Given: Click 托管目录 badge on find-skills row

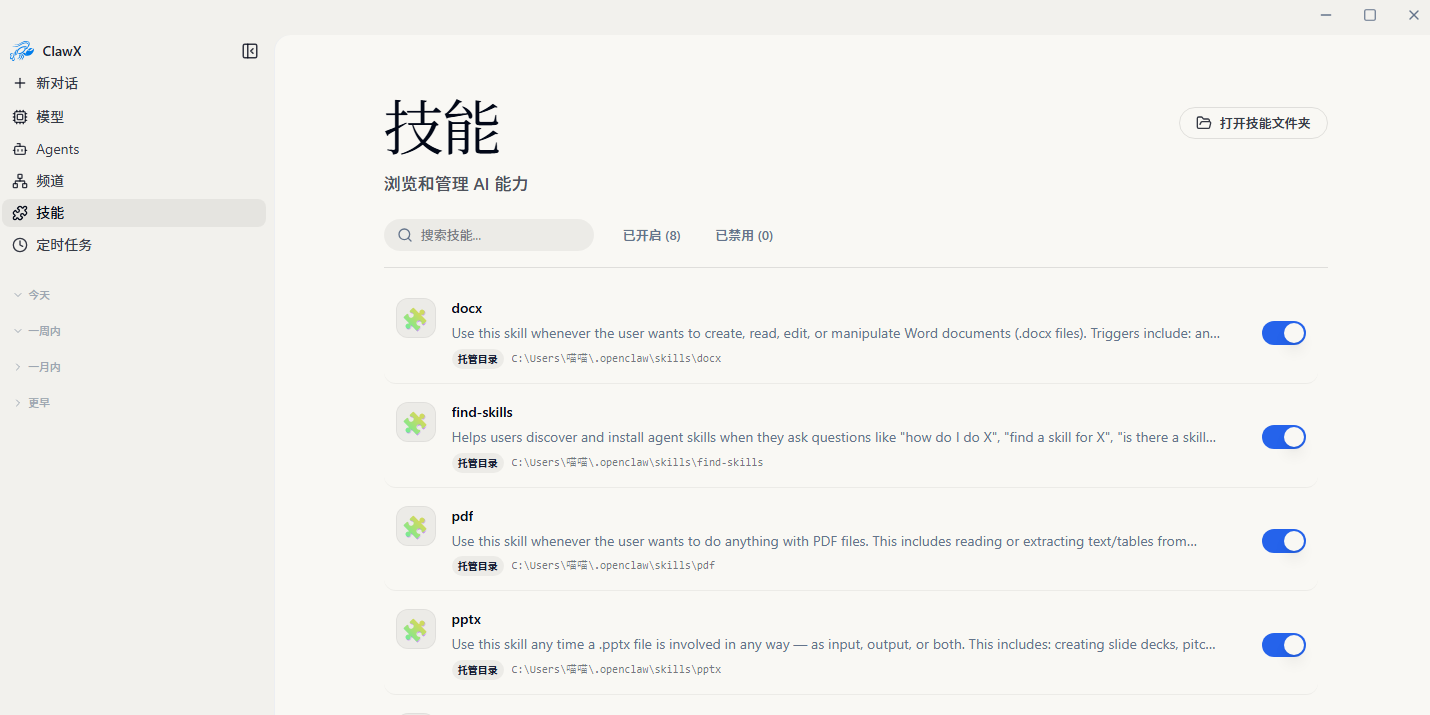Looking at the screenshot, I should tap(478, 463).
